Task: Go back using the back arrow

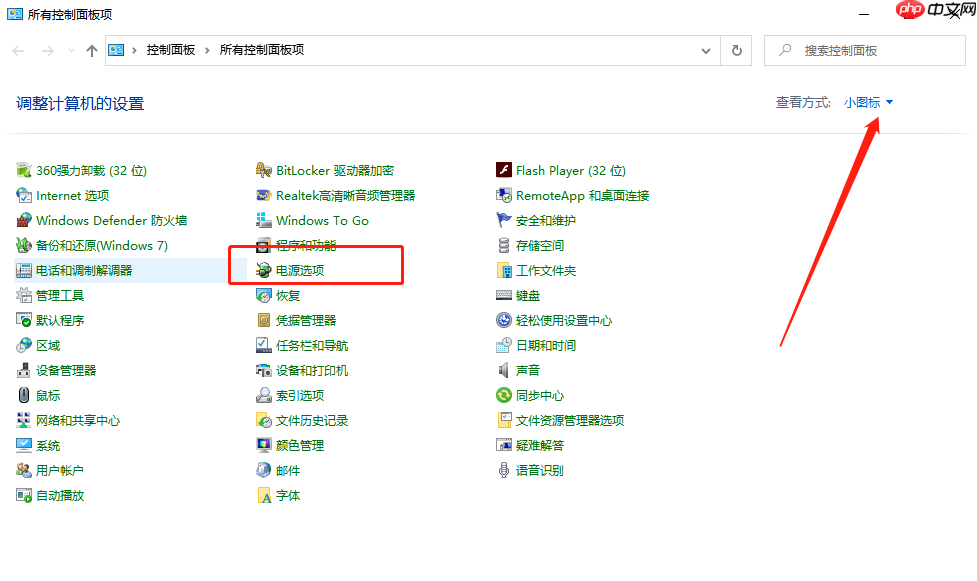Action: point(17,50)
